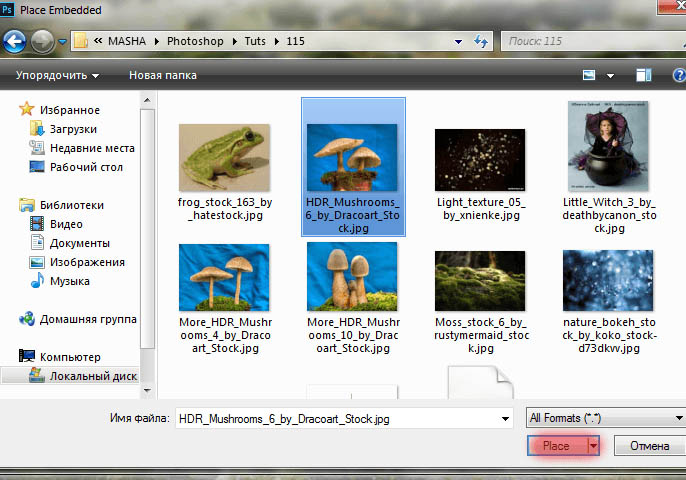The height and width of the screenshot is (480, 686).
Task: Click sidebar scrollbar down arrow
Action: [147, 390]
